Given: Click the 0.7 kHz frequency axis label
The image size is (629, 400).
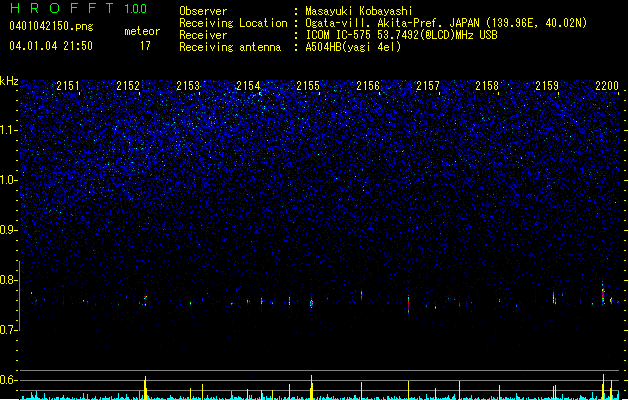Looking at the screenshot, I should click(x=9, y=330).
